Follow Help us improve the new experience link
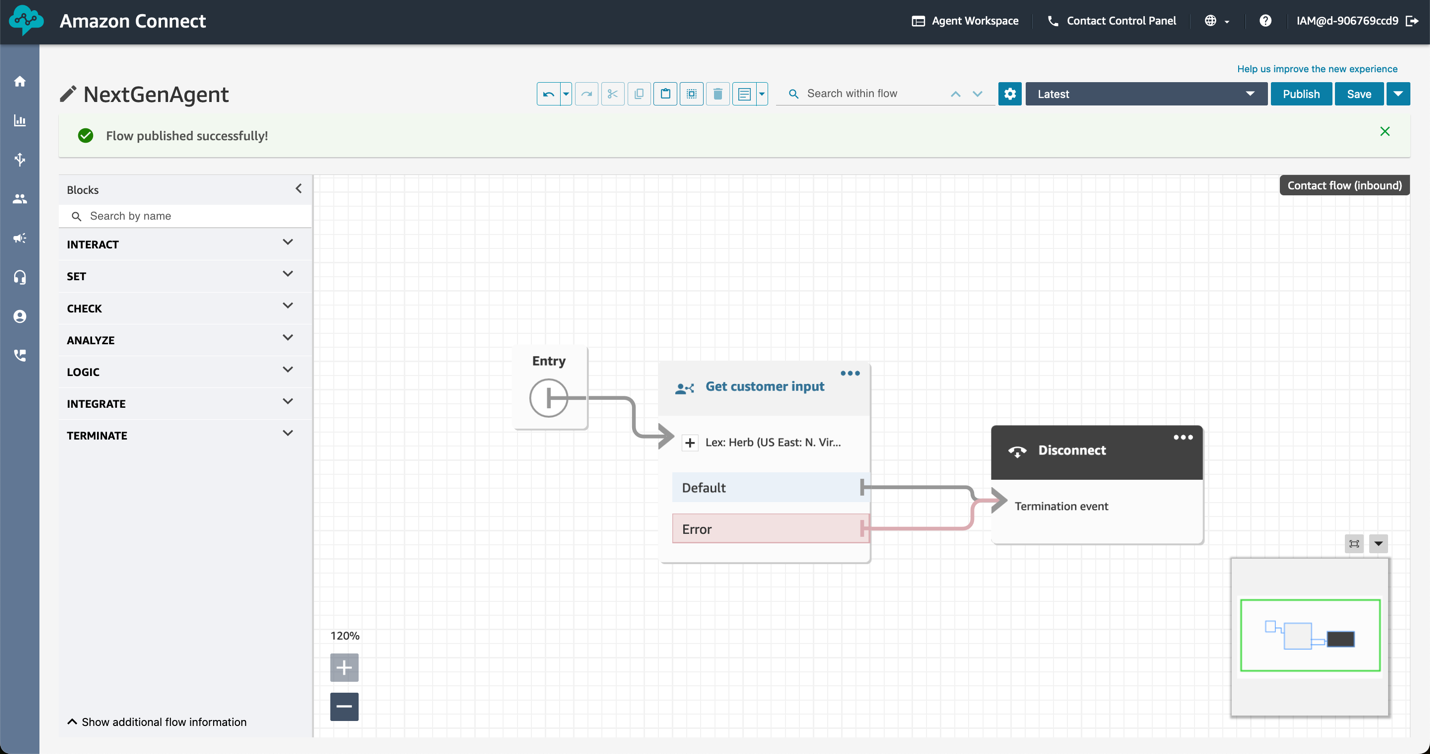 [x=1317, y=69]
